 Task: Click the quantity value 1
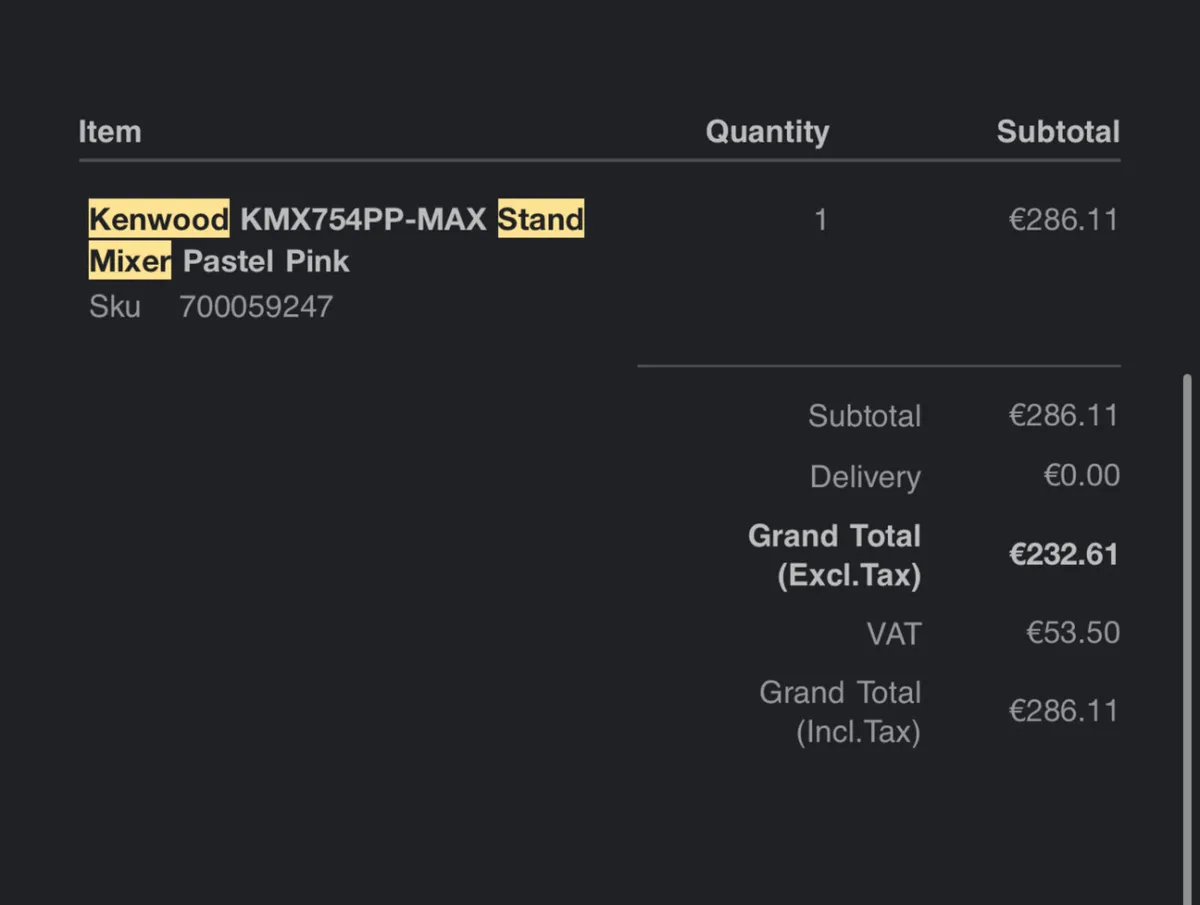pyautogui.click(x=821, y=220)
